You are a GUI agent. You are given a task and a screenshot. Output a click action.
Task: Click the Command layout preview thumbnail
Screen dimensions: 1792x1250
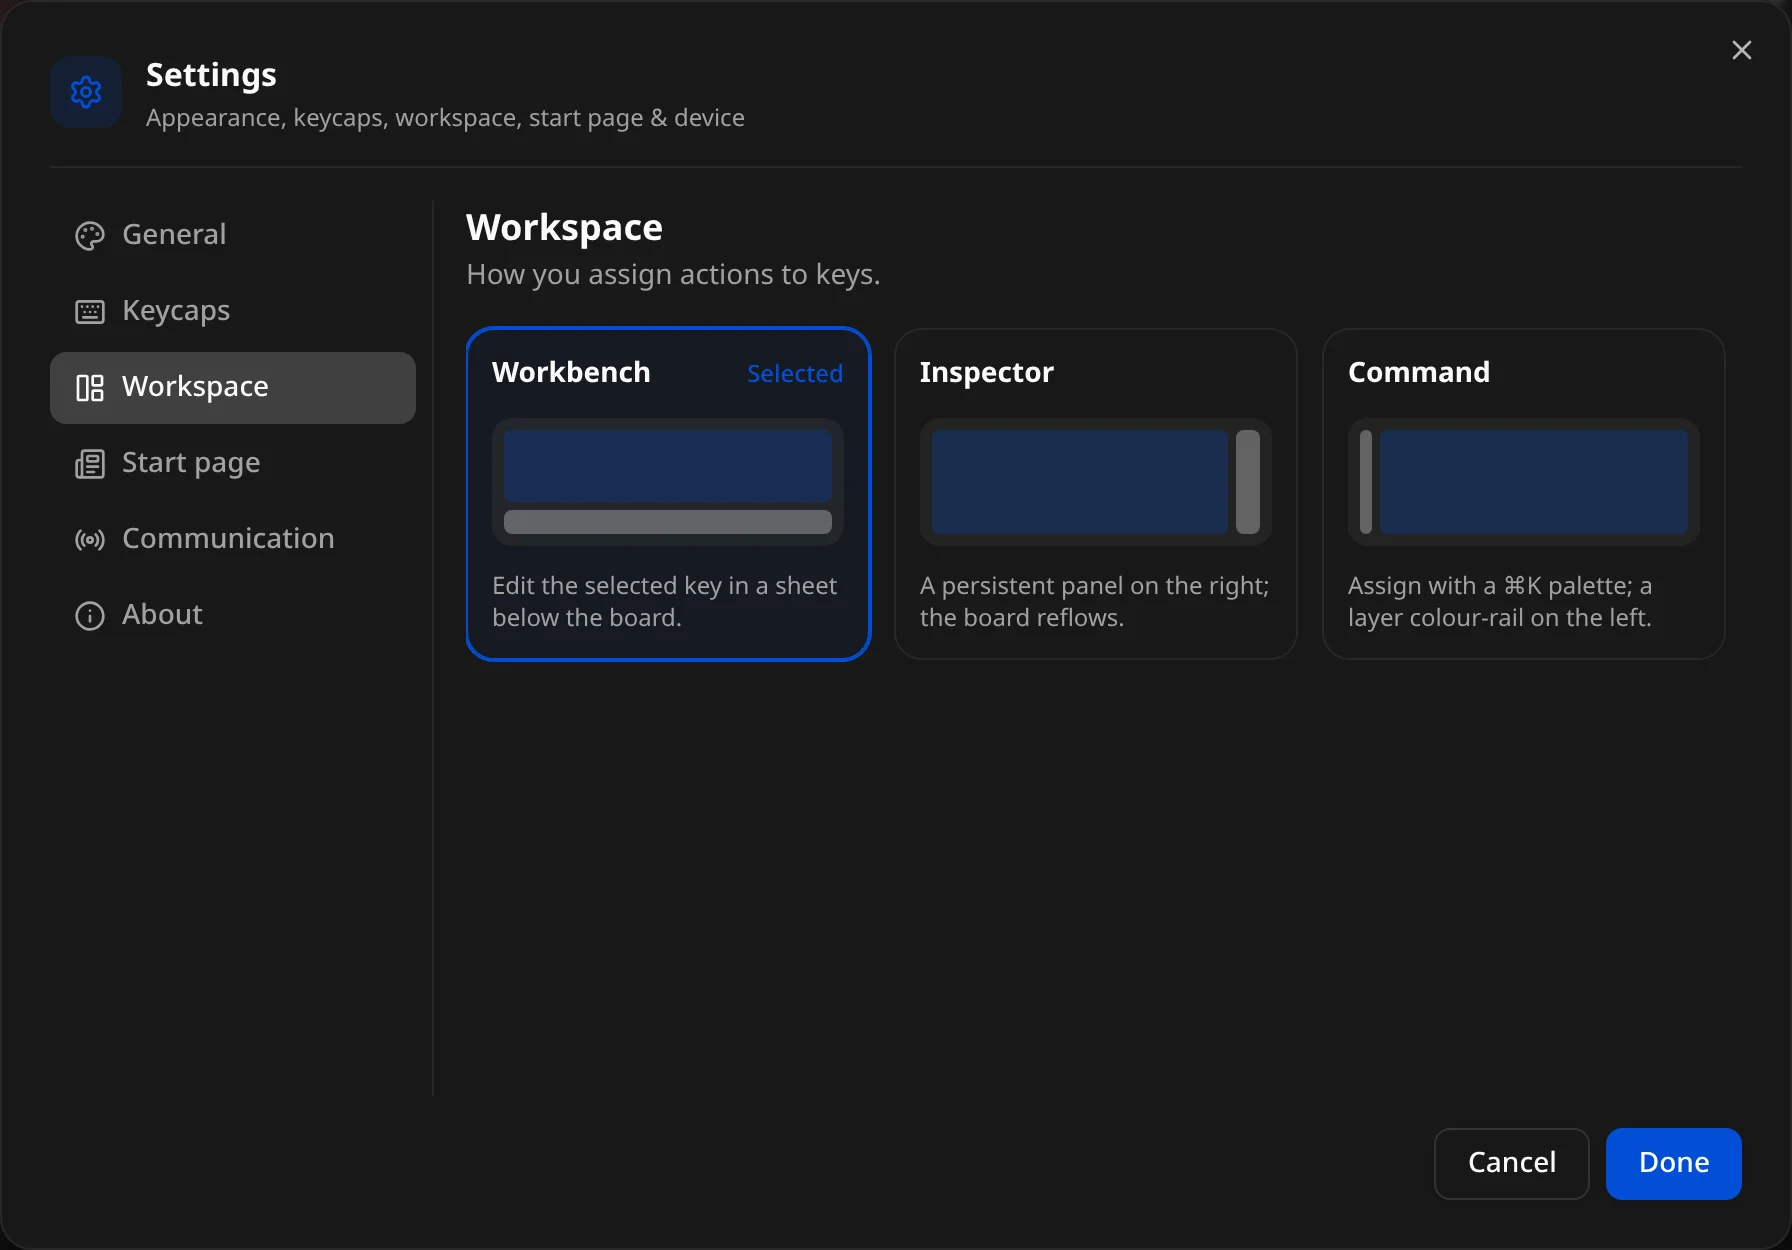click(1524, 482)
